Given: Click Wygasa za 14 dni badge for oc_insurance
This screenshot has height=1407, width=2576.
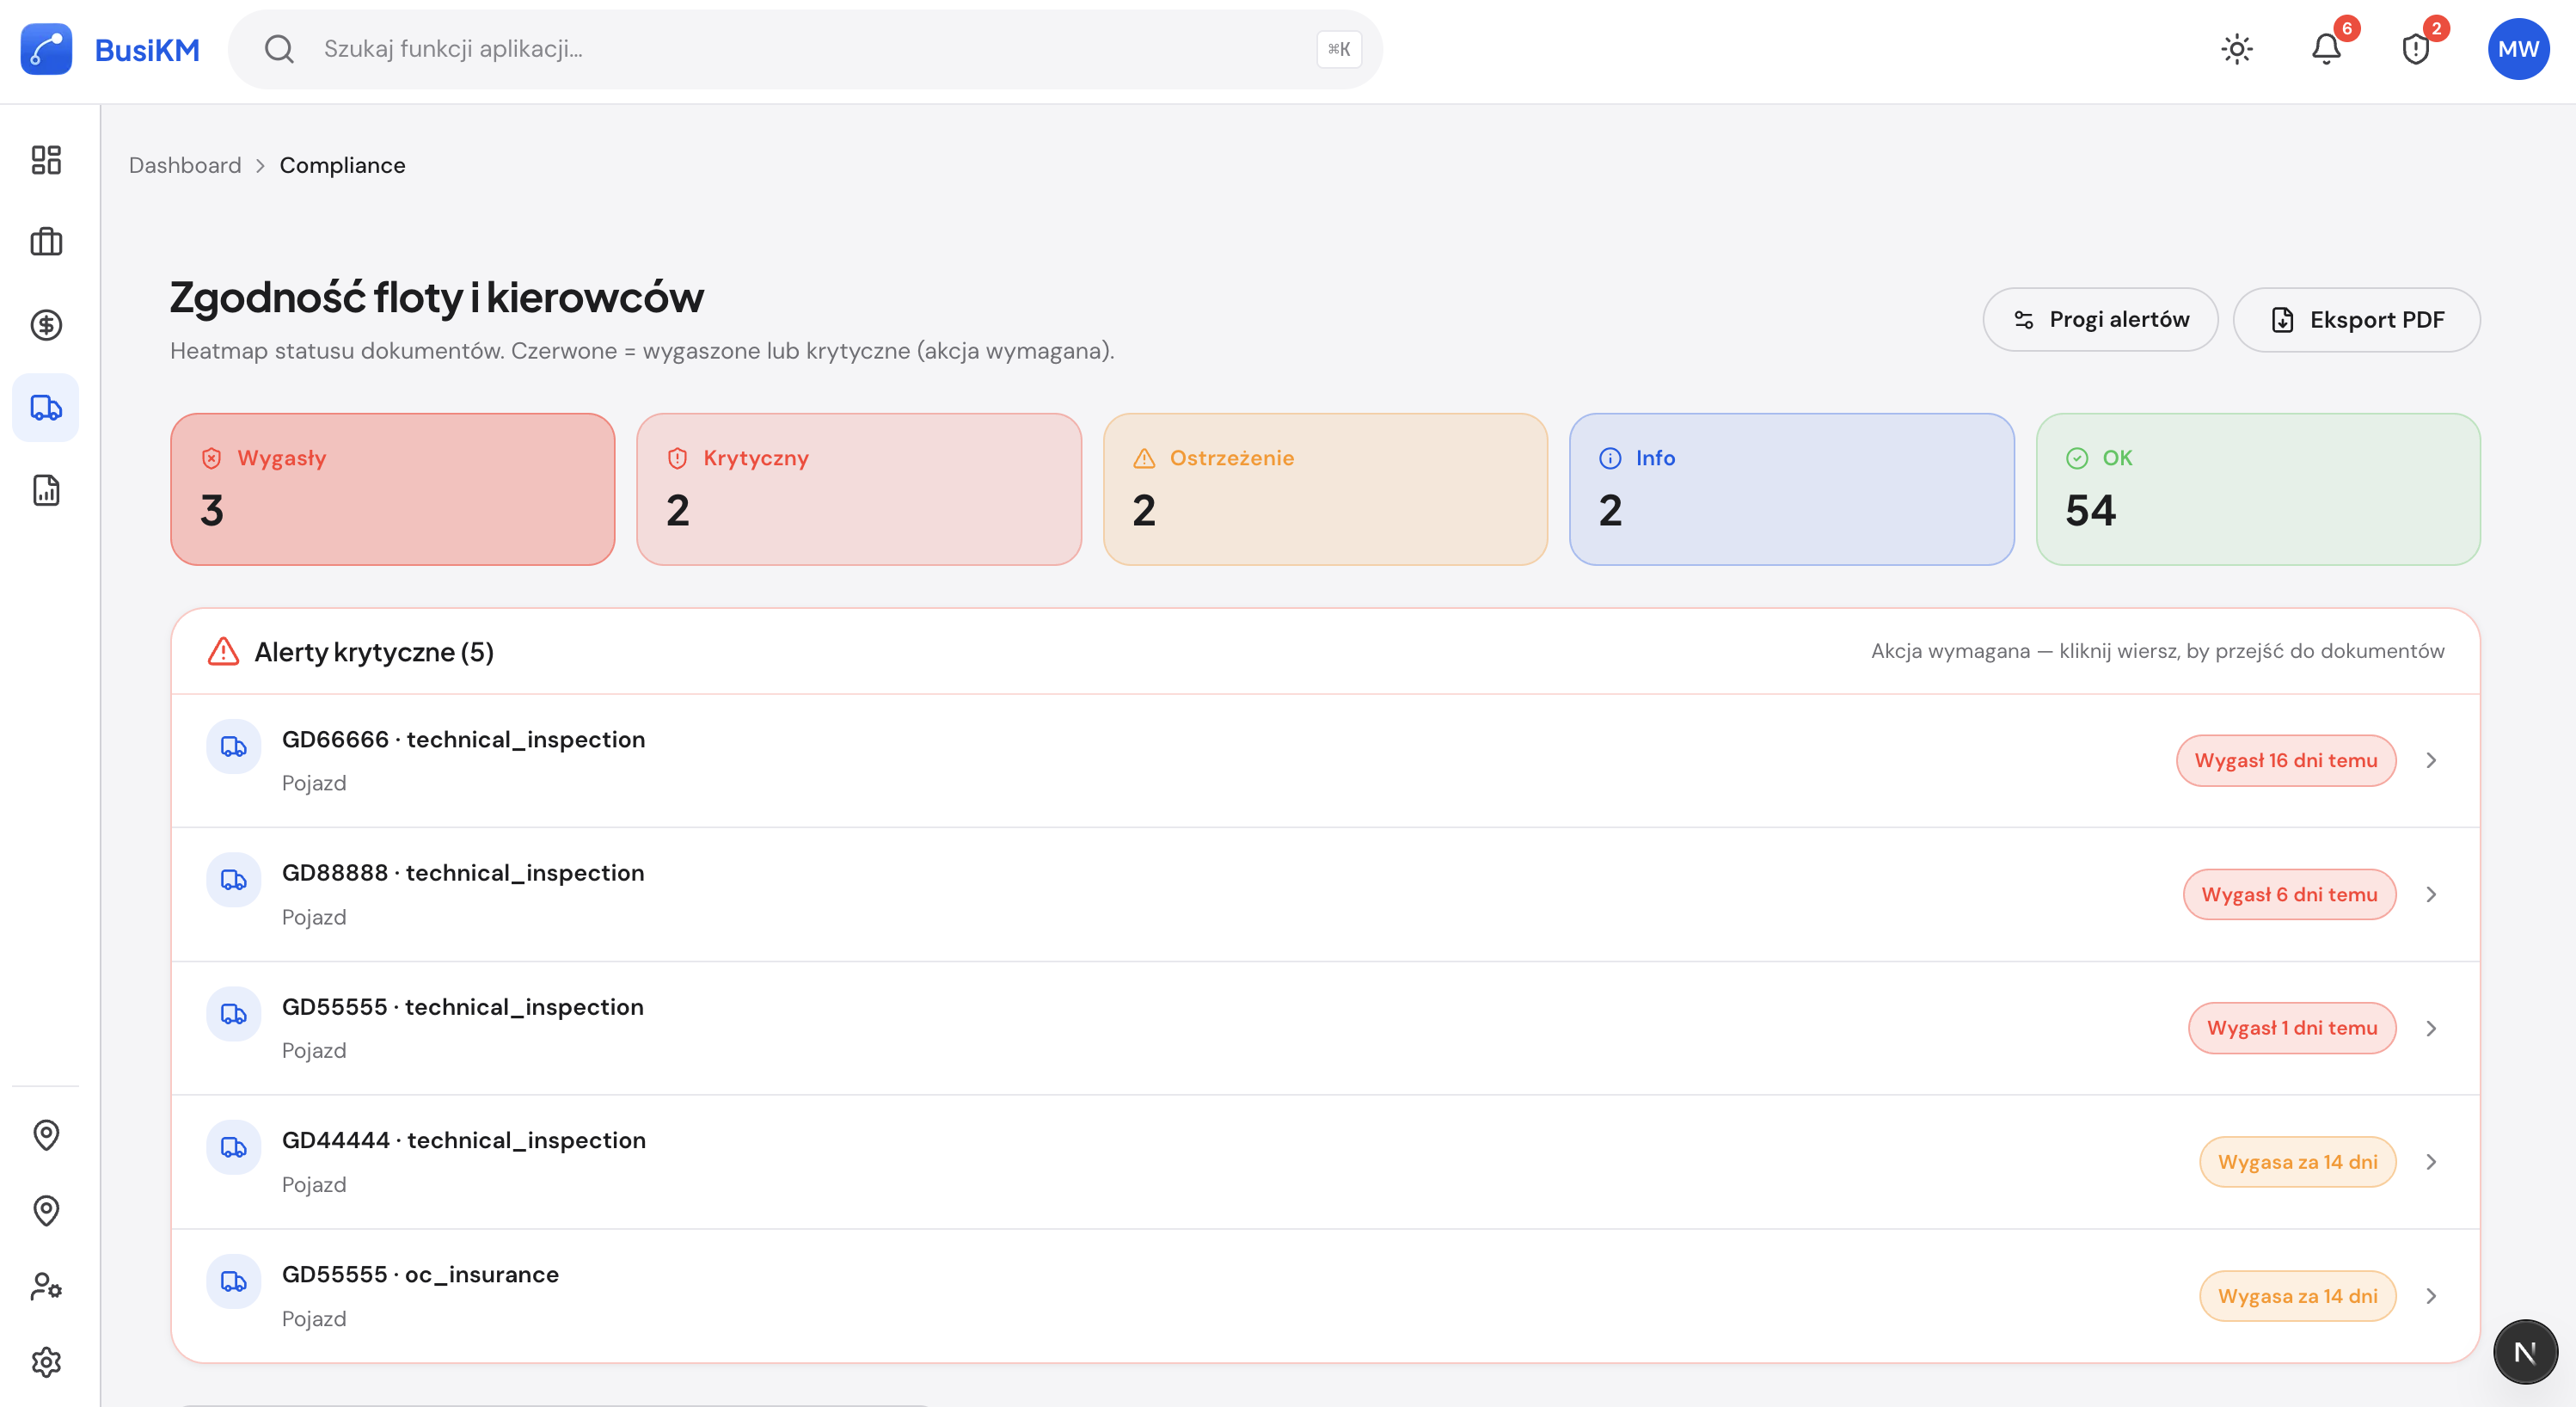Looking at the screenshot, I should 2297,1296.
